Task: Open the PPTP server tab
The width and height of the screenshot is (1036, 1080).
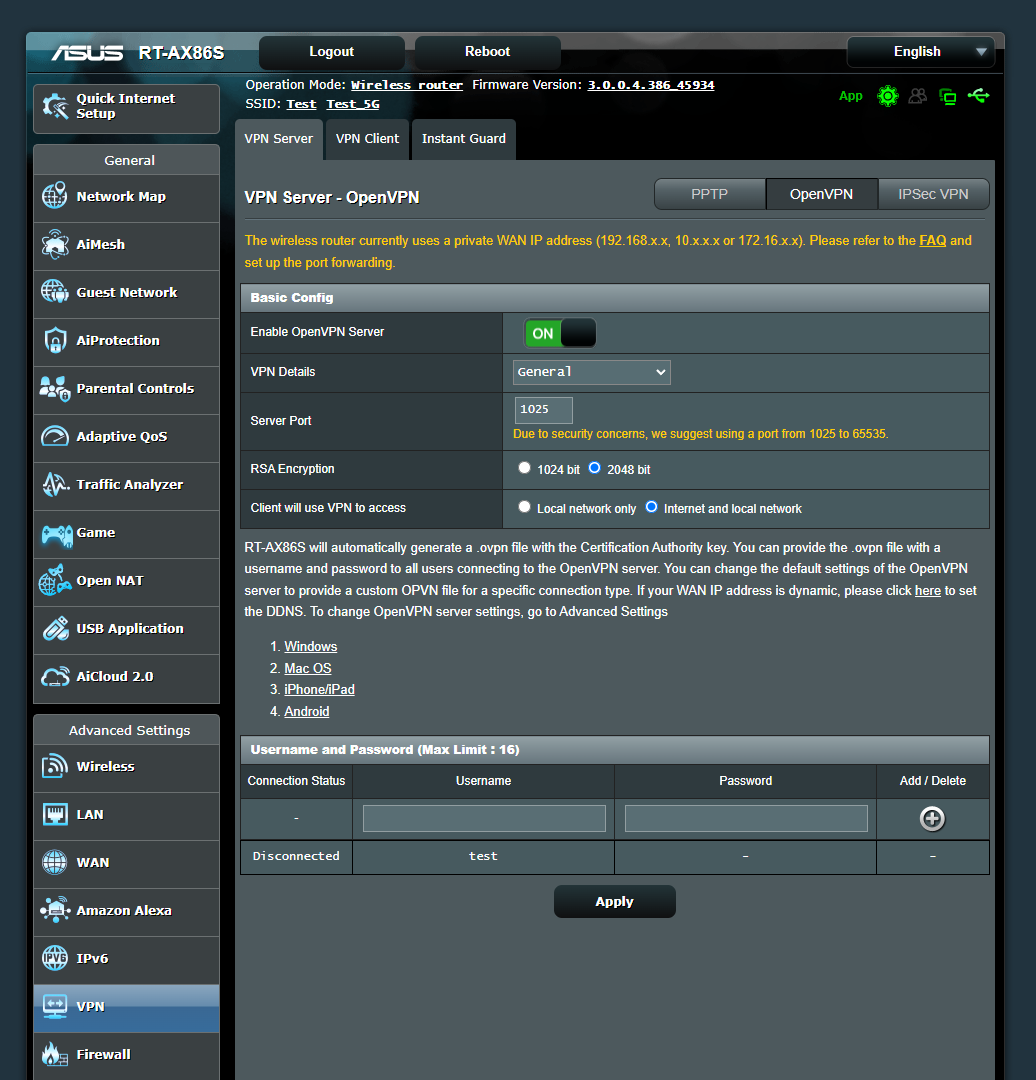Action: [709, 193]
